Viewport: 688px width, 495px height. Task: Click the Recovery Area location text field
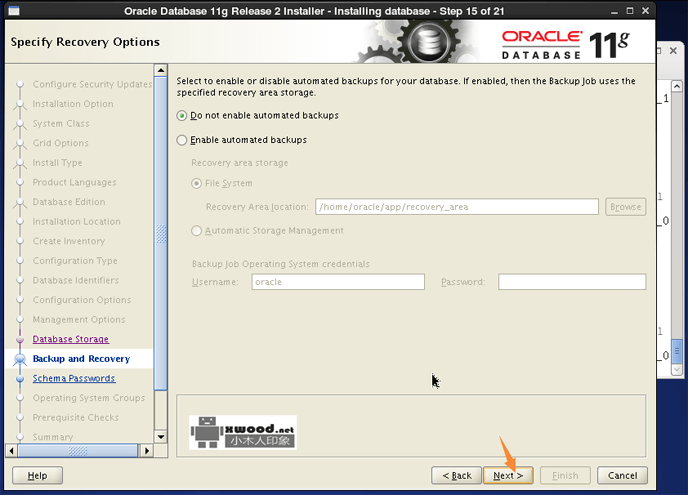pyautogui.click(x=456, y=207)
